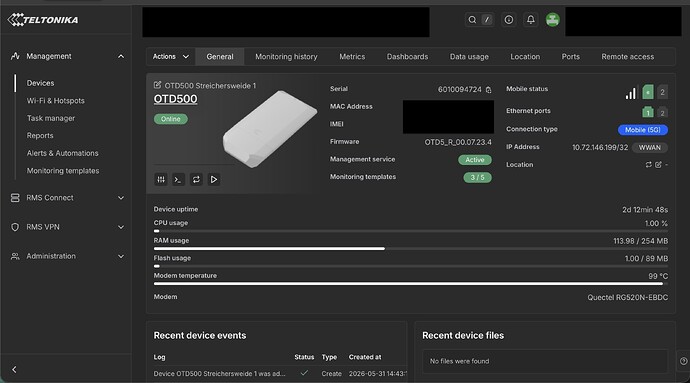Edit the location pencil icon
Viewport: 690px width, 383px height.
coord(658,165)
